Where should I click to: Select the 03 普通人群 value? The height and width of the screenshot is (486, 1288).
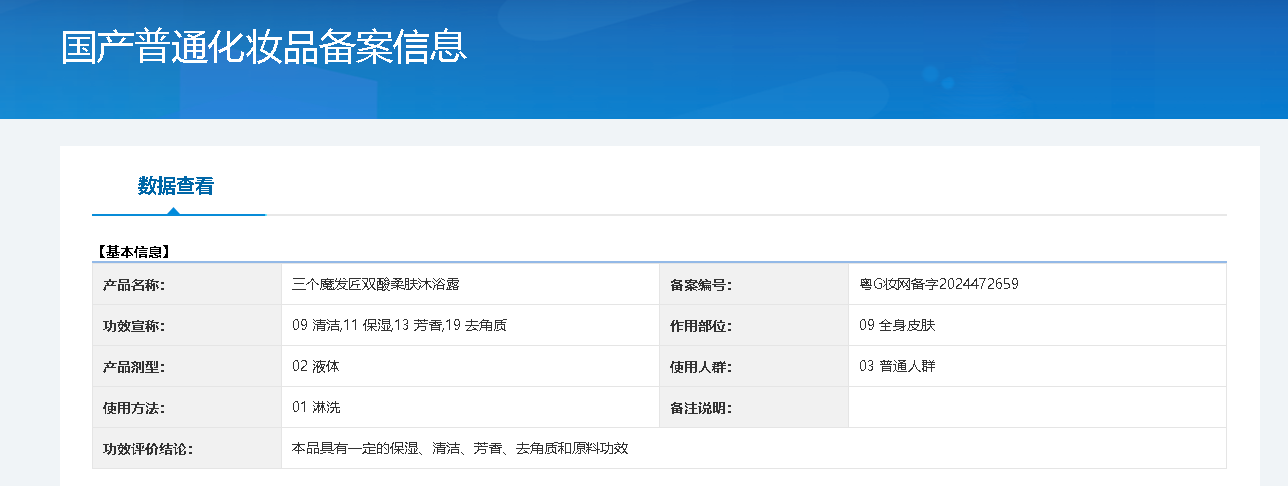coord(897,367)
